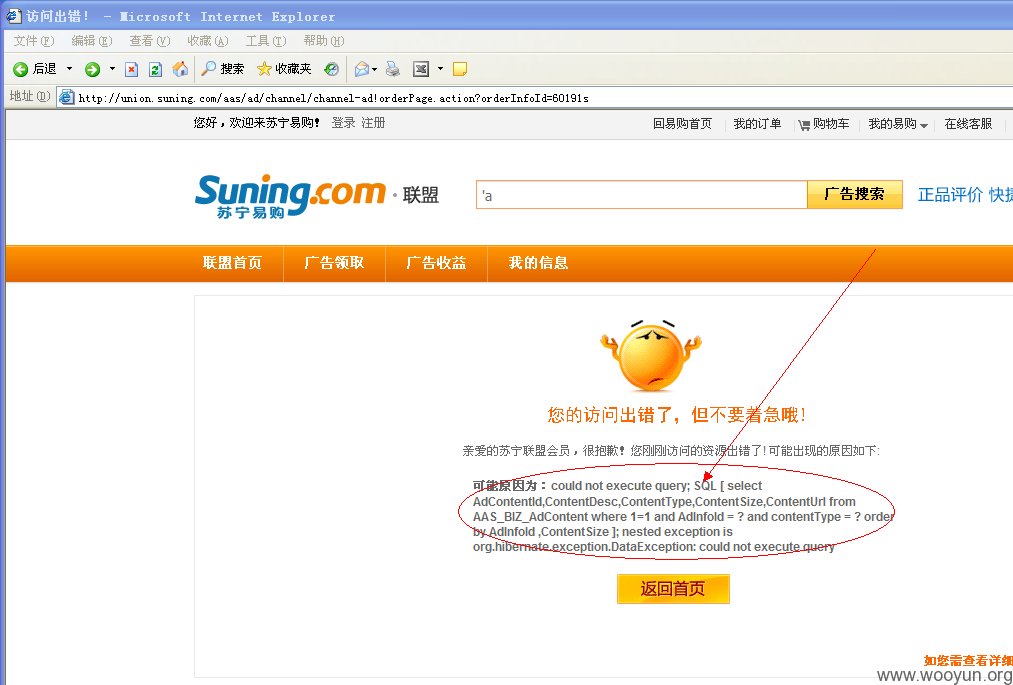Open the 收藏(A) menu

point(208,41)
